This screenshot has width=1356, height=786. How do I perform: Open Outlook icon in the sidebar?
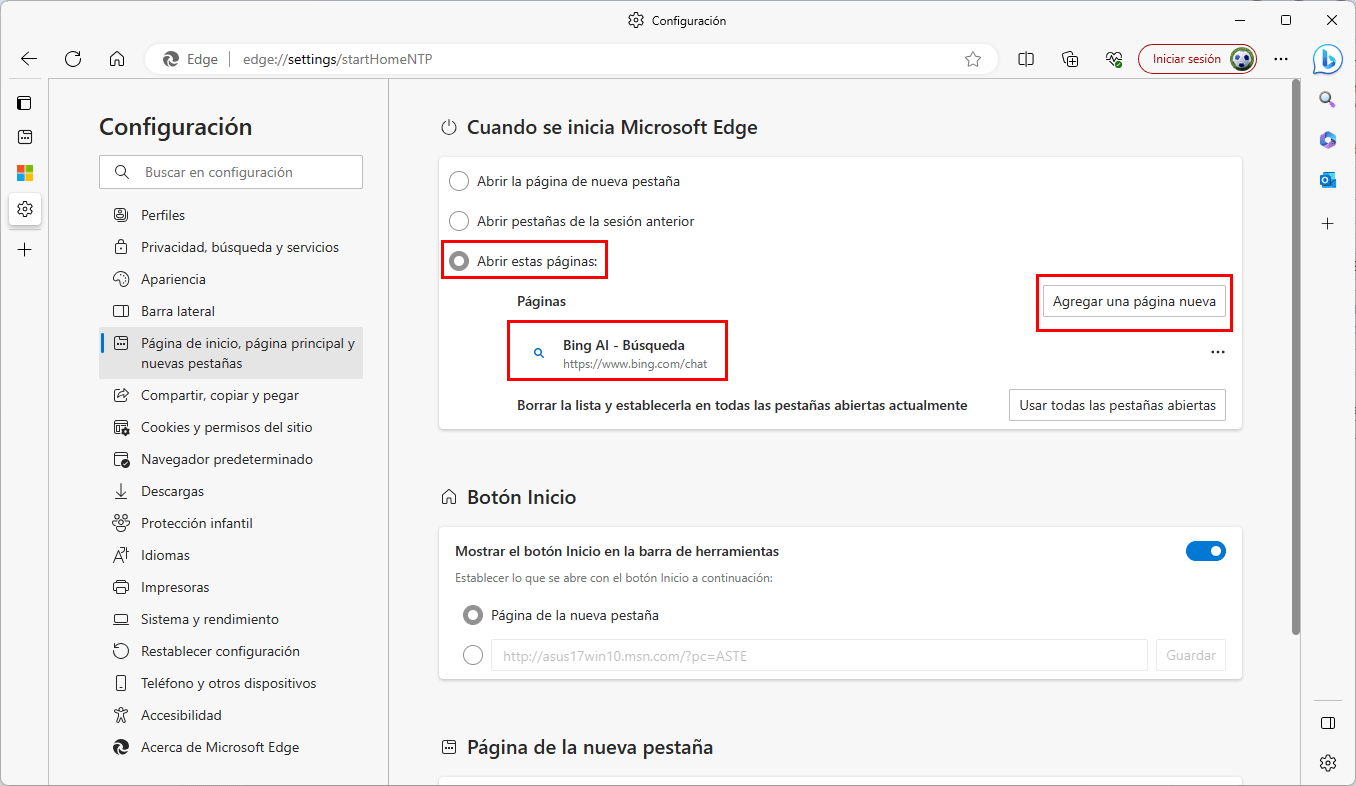[1327, 180]
